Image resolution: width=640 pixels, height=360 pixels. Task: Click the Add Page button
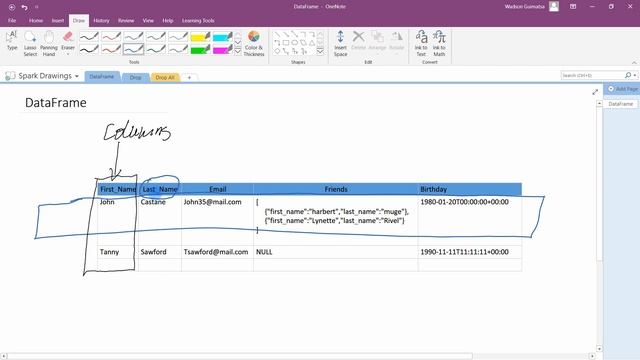pyautogui.click(x=622, y=89)
